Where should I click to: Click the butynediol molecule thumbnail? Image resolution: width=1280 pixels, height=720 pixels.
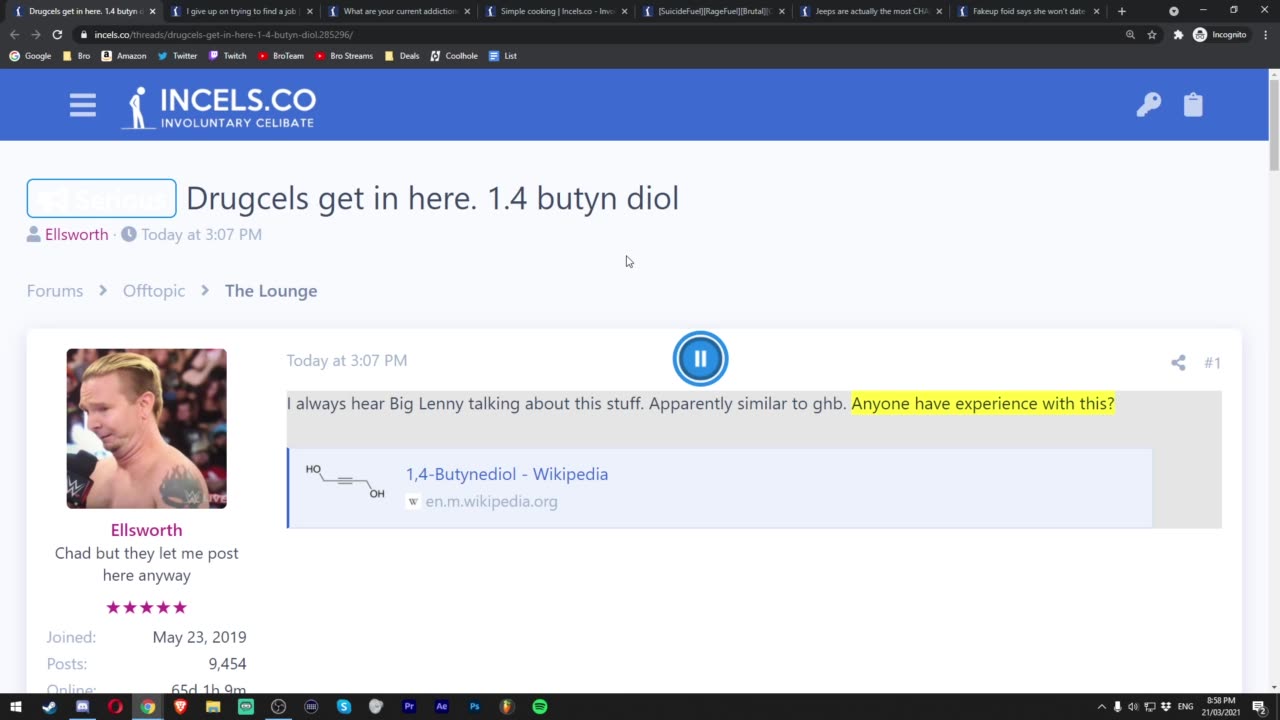point(345,481)
